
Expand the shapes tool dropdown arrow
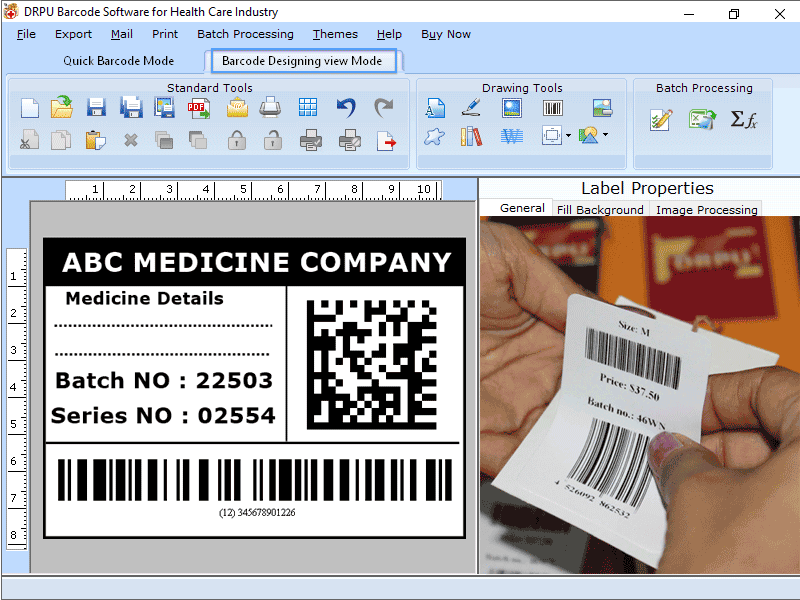pos(606,135)
